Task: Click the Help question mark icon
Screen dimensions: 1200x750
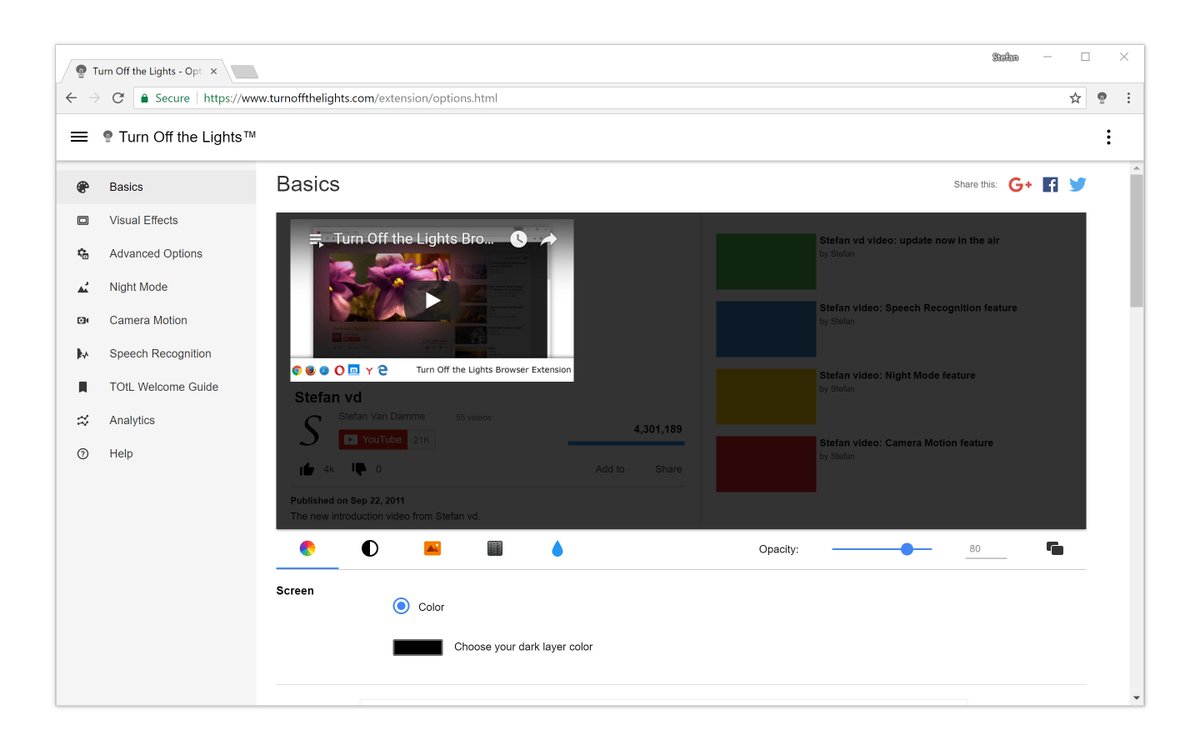Action: 83,454
